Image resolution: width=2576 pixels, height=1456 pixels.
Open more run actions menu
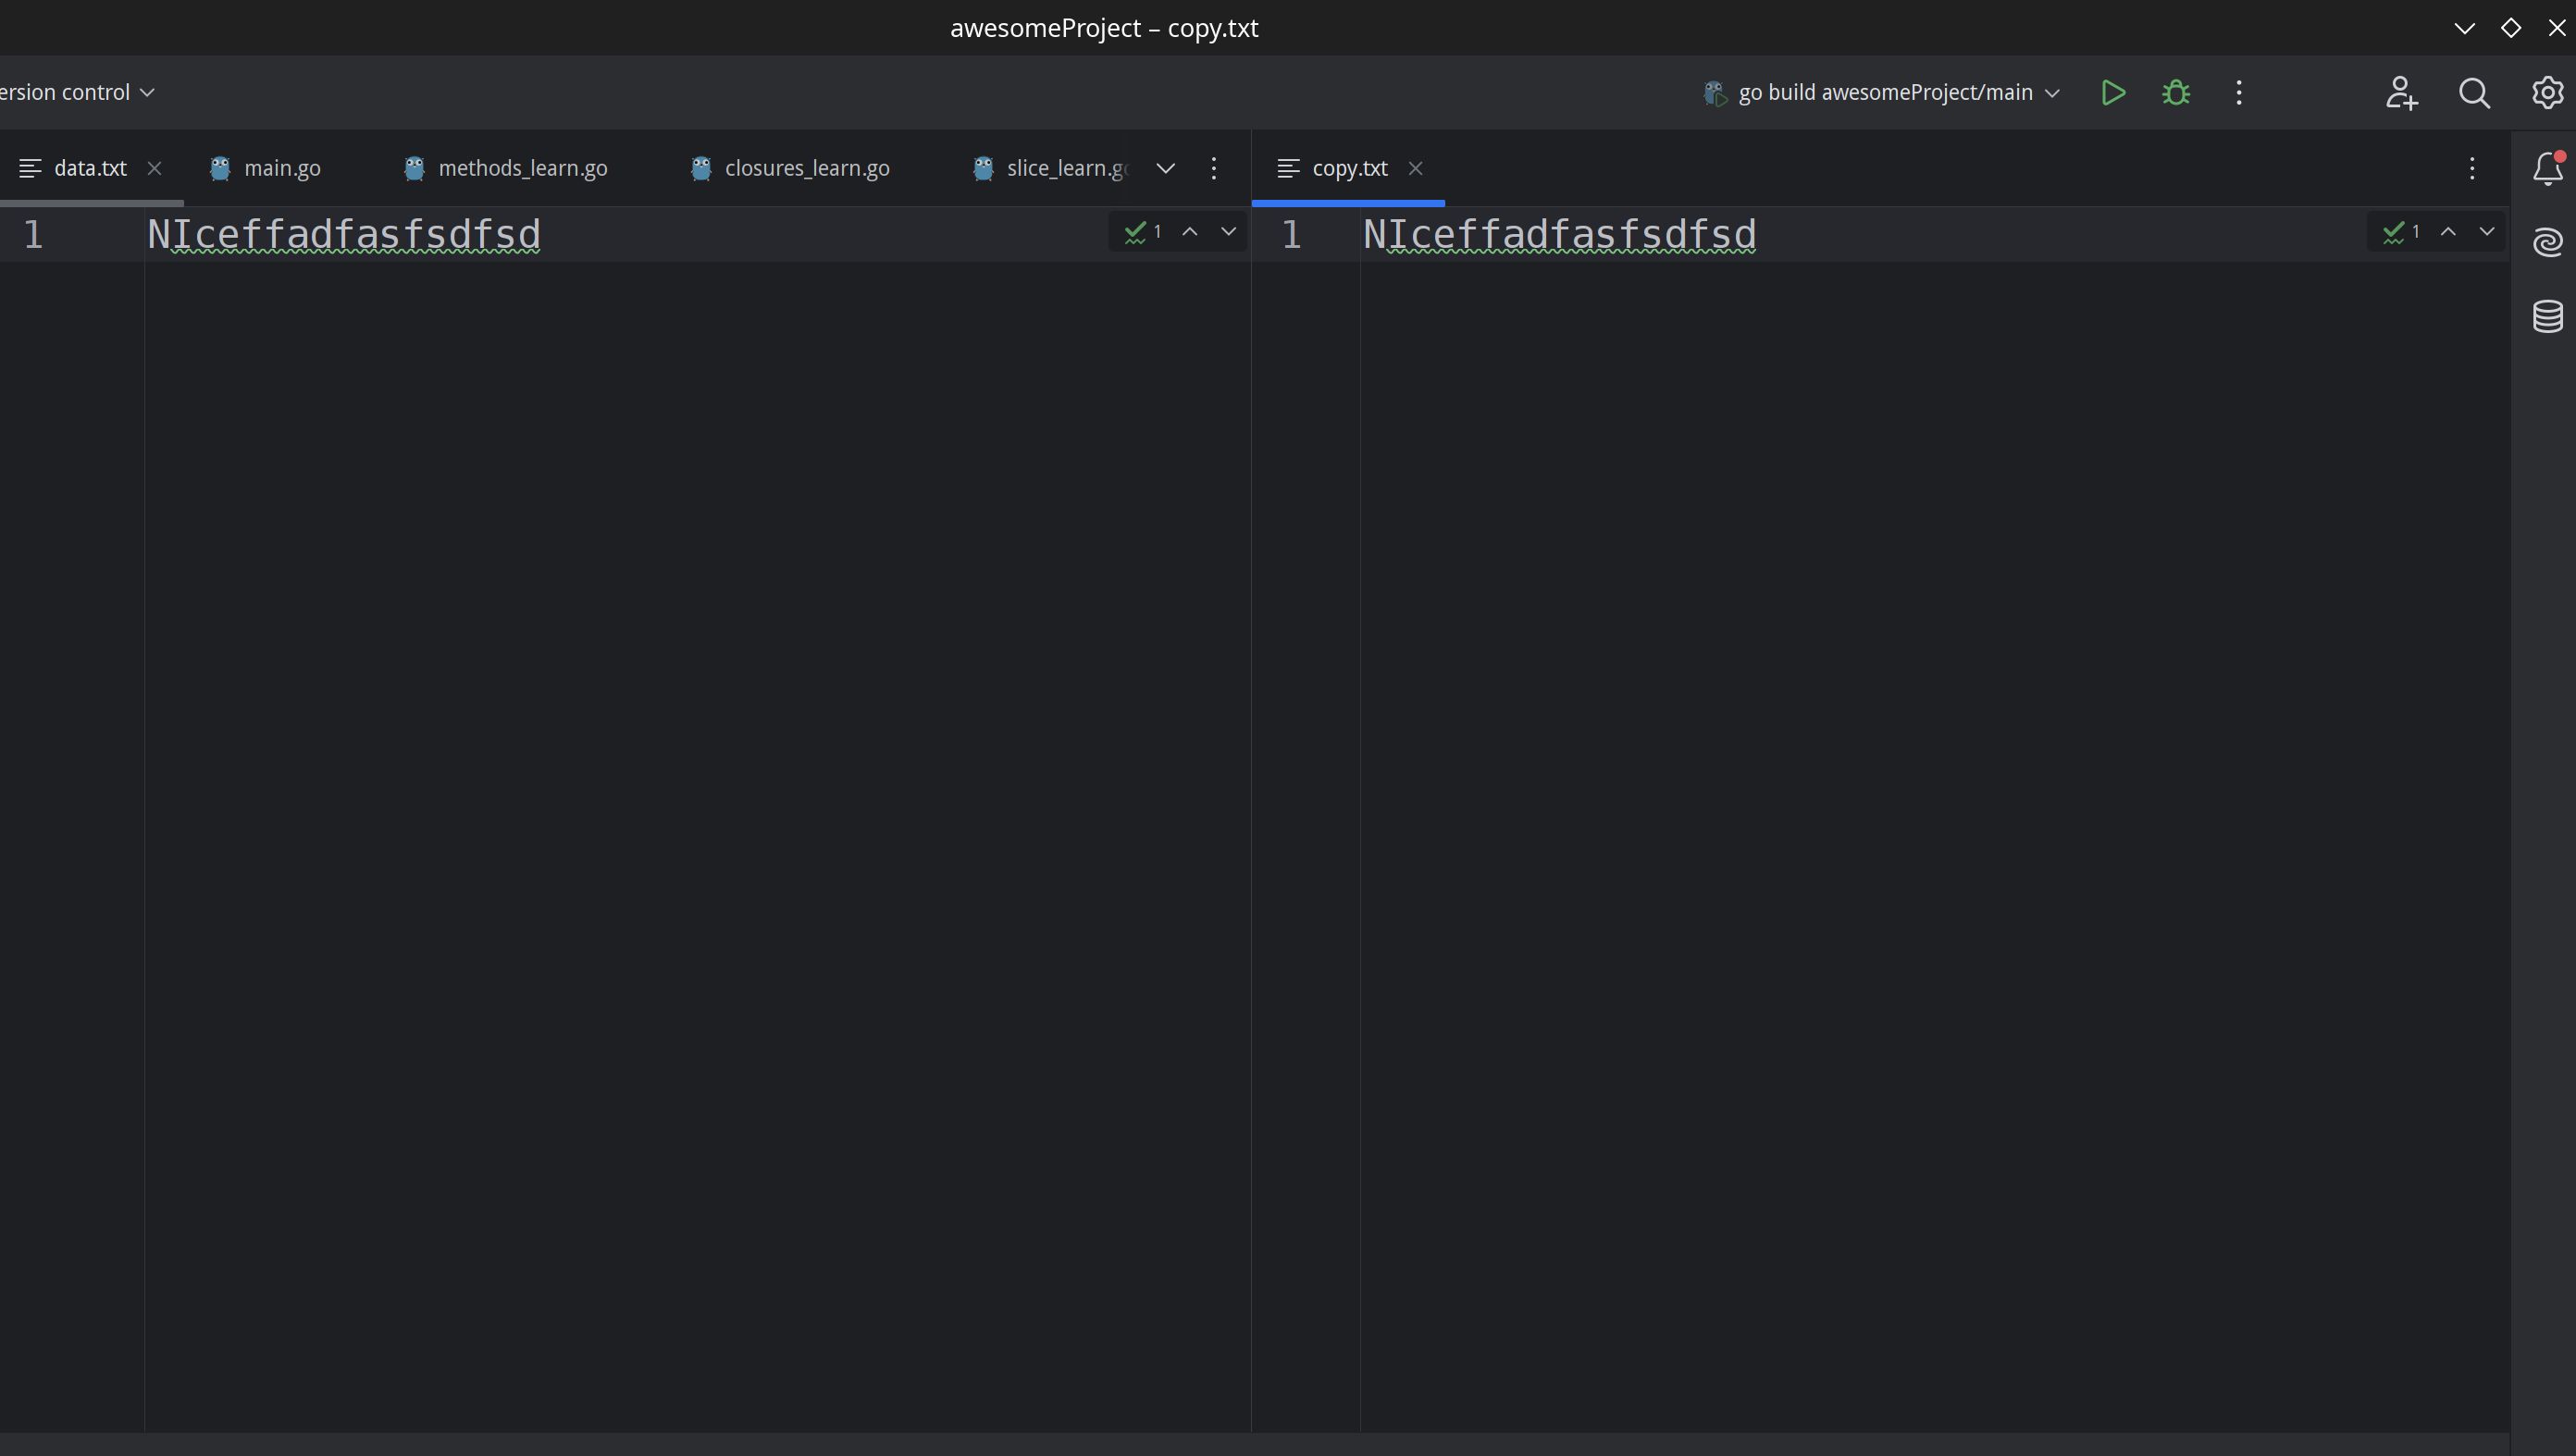2239,93
